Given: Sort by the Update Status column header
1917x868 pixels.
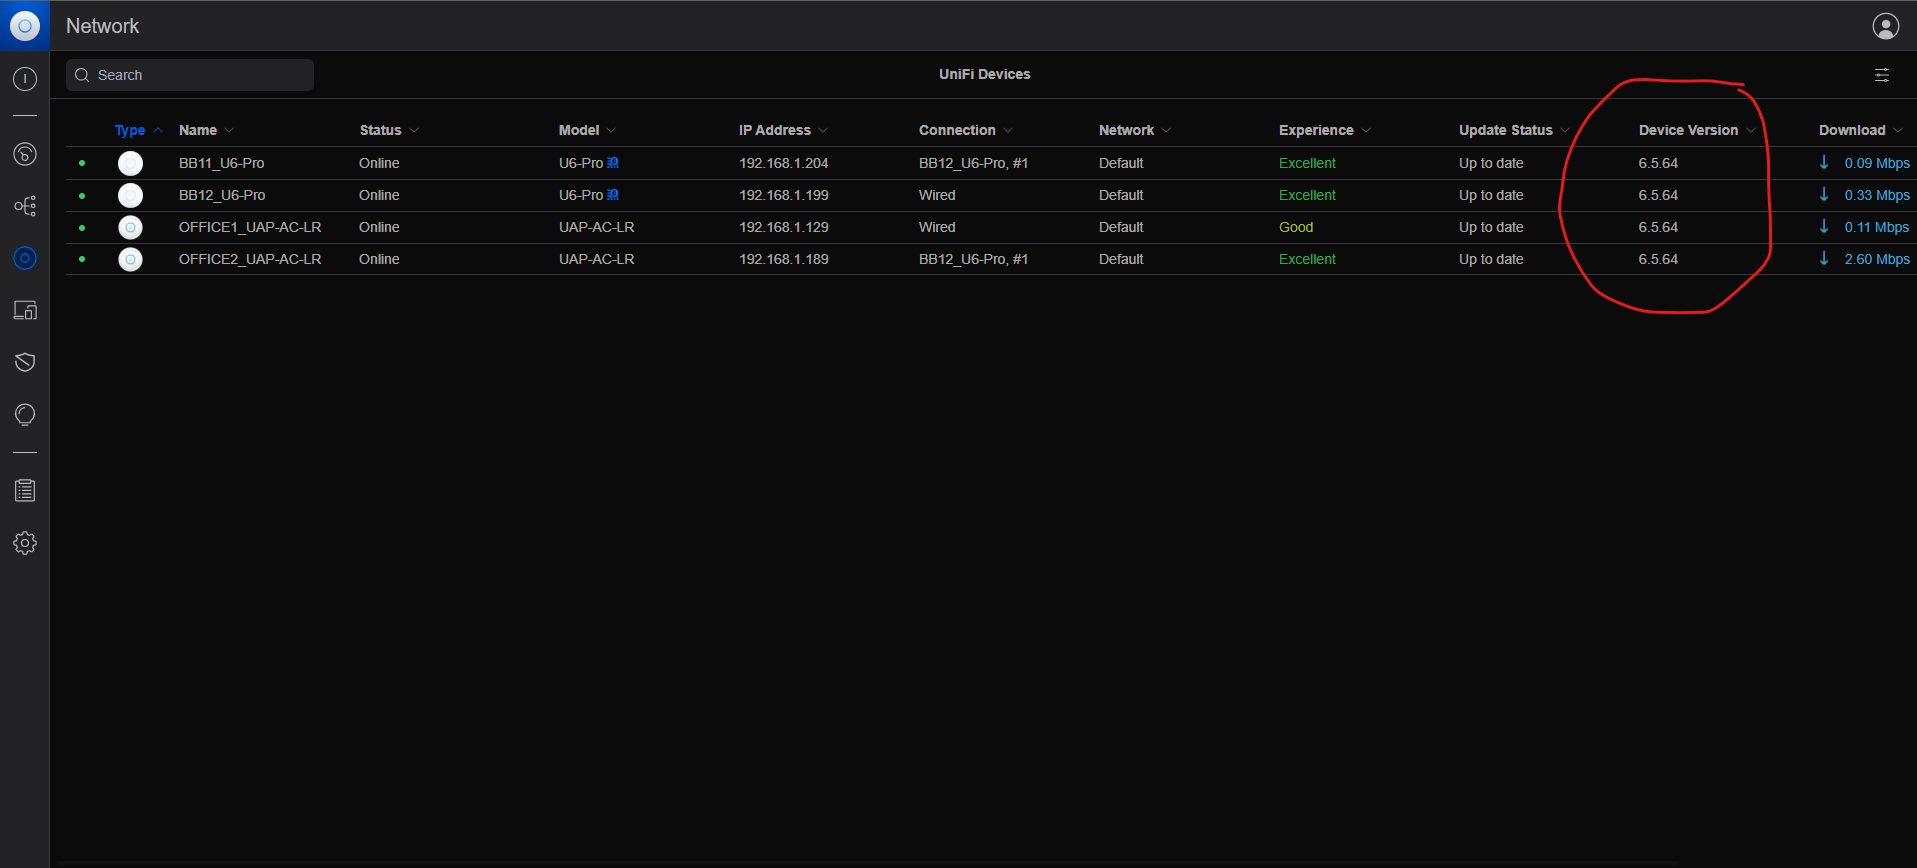Looking at the screenshot, I should (x=1514, y=130).
